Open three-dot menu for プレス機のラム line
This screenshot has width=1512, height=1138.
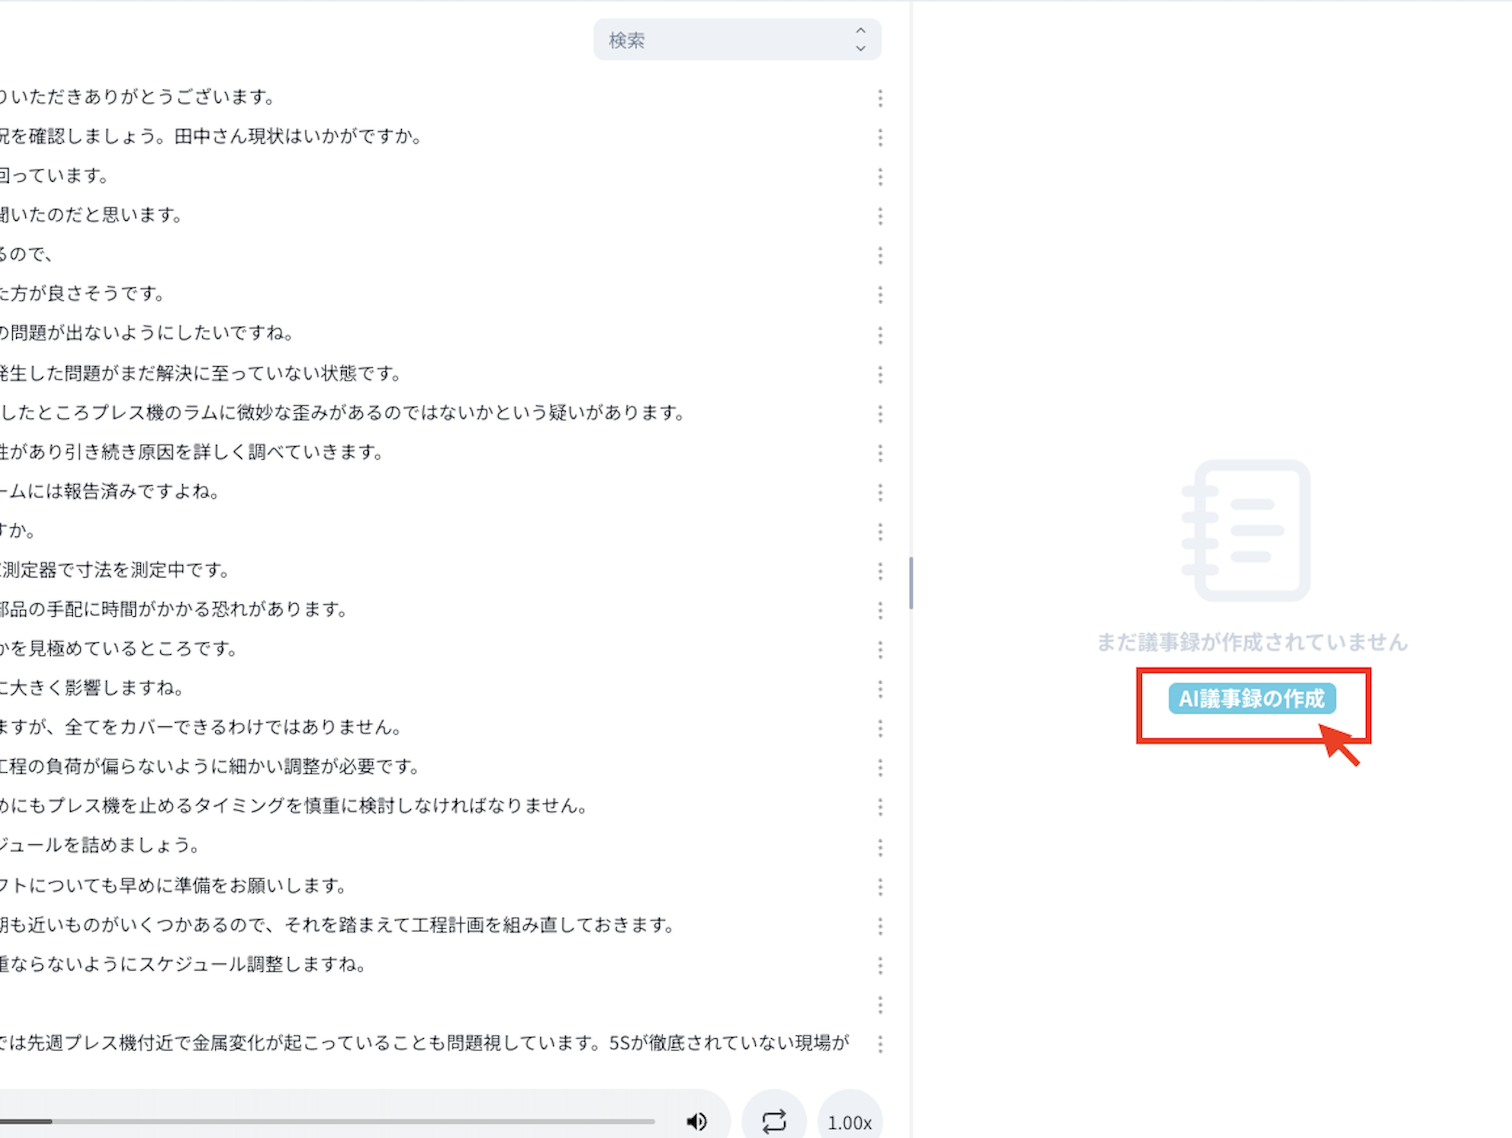(880, 413)
